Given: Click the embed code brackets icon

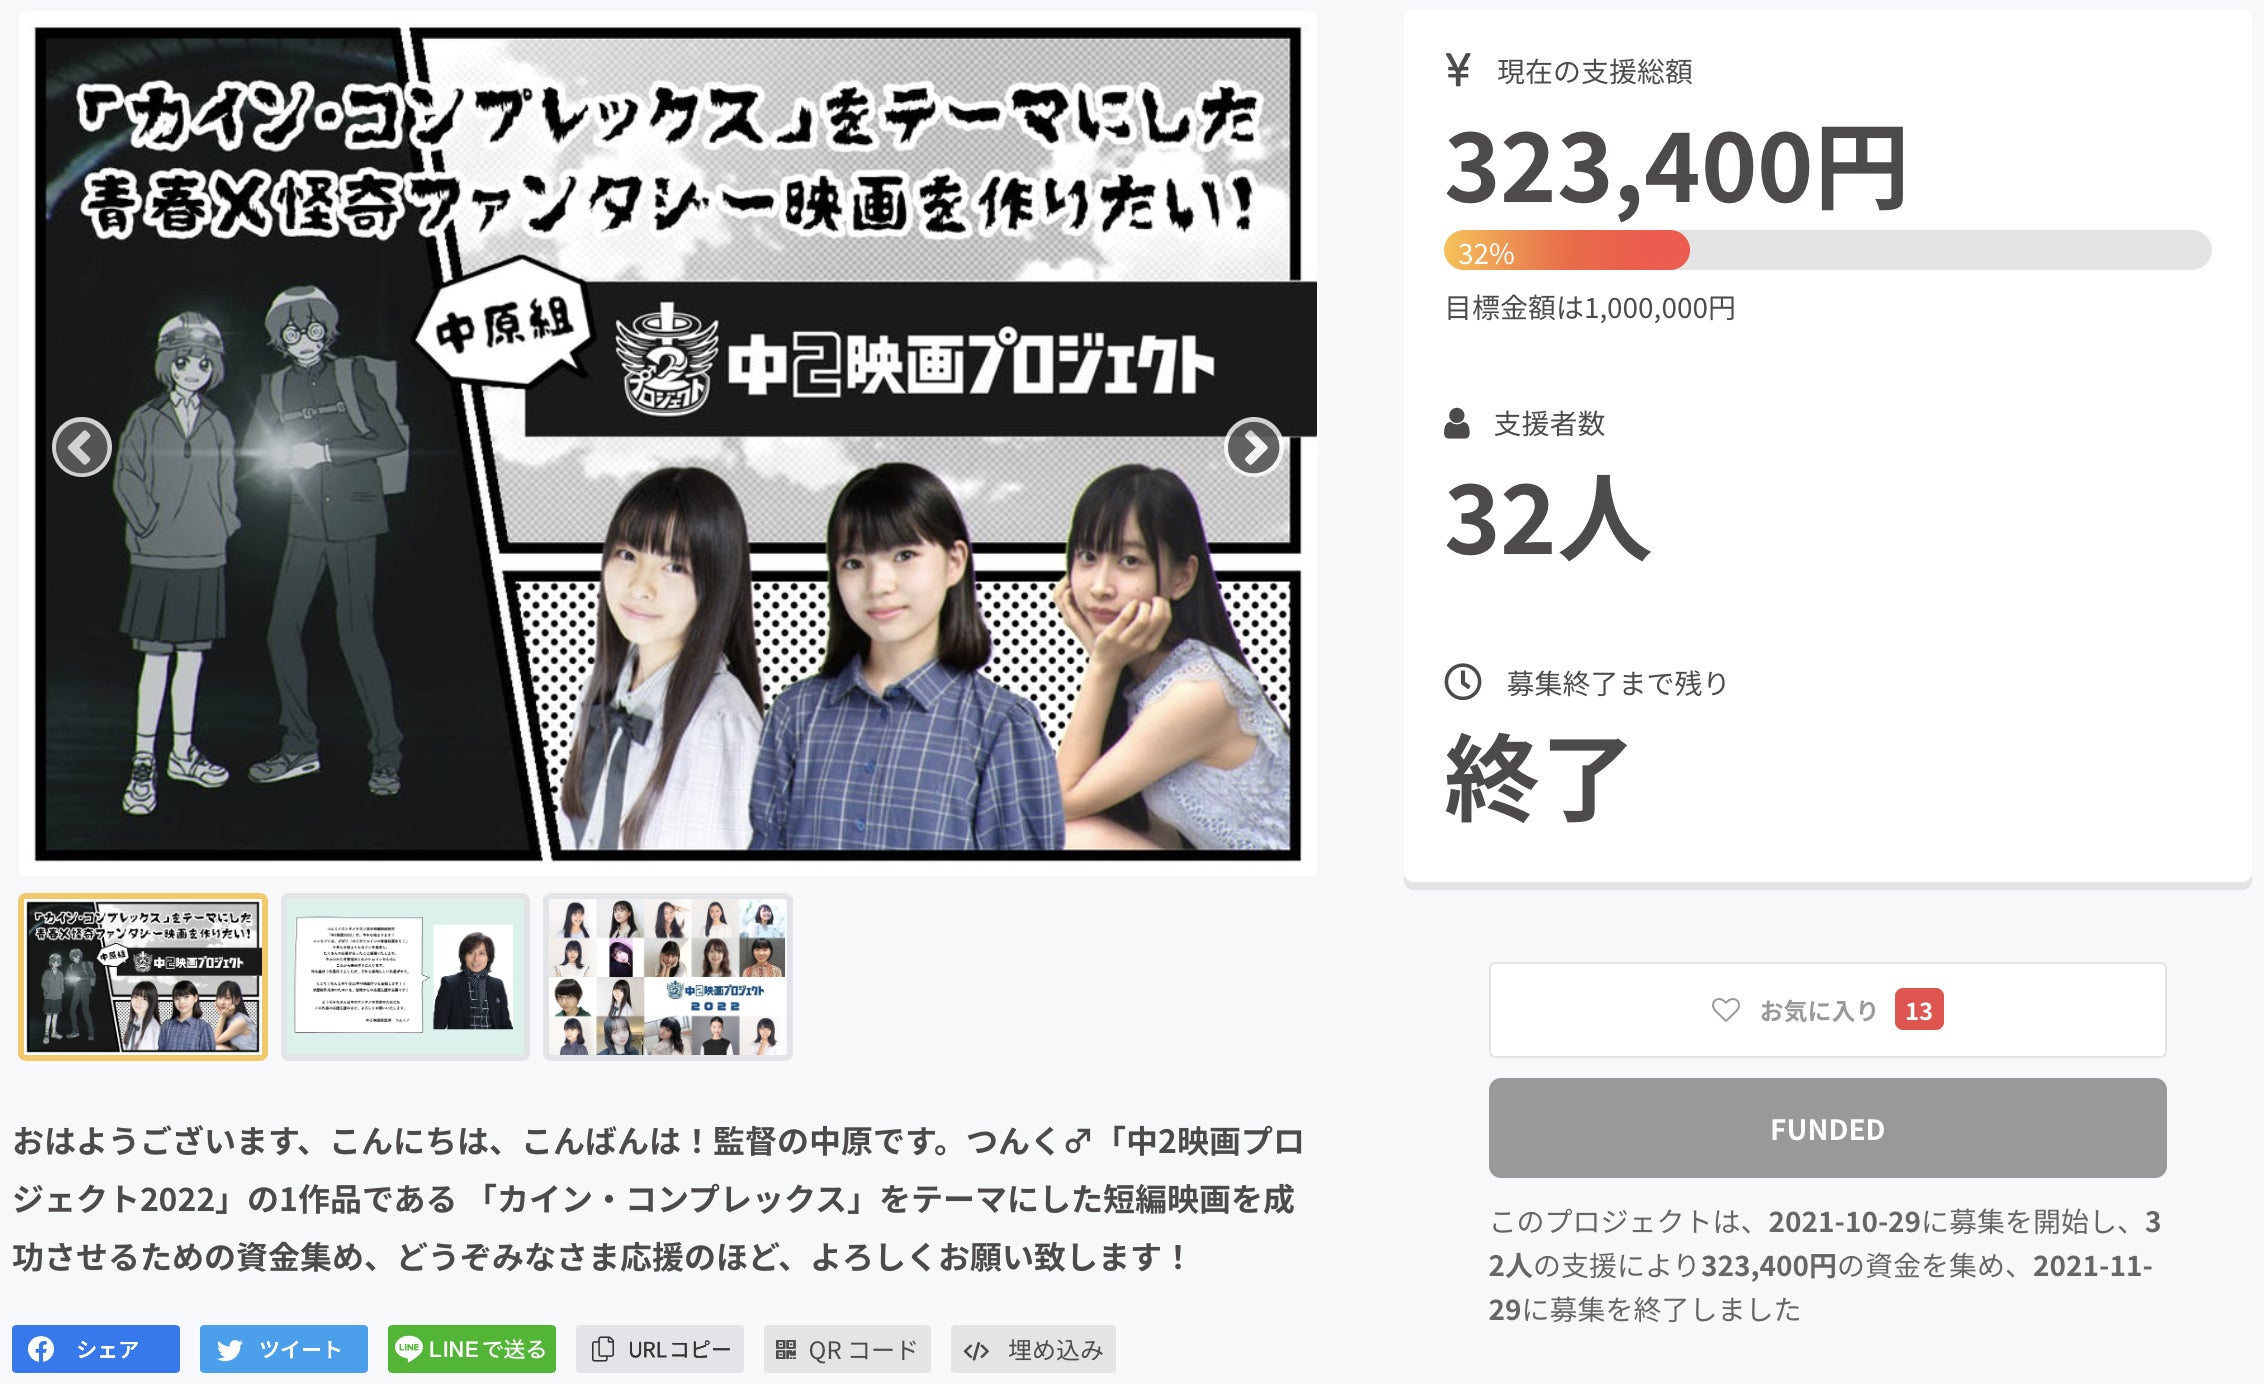Looking at the screenshot, I should click(x=976, y=1351).
